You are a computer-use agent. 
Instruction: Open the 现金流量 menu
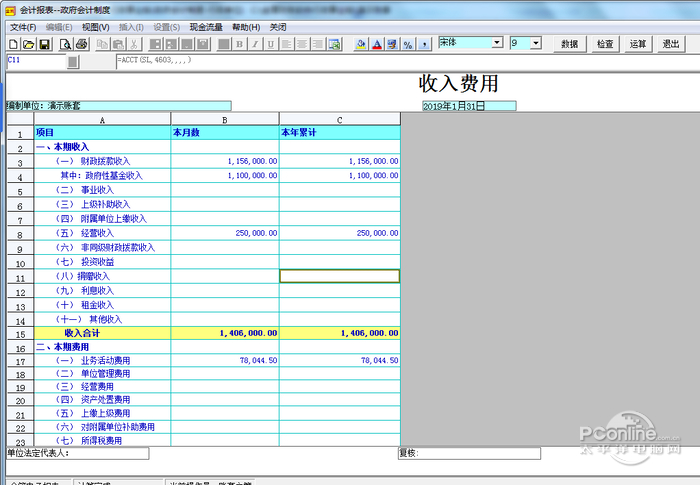click(206, 27)
